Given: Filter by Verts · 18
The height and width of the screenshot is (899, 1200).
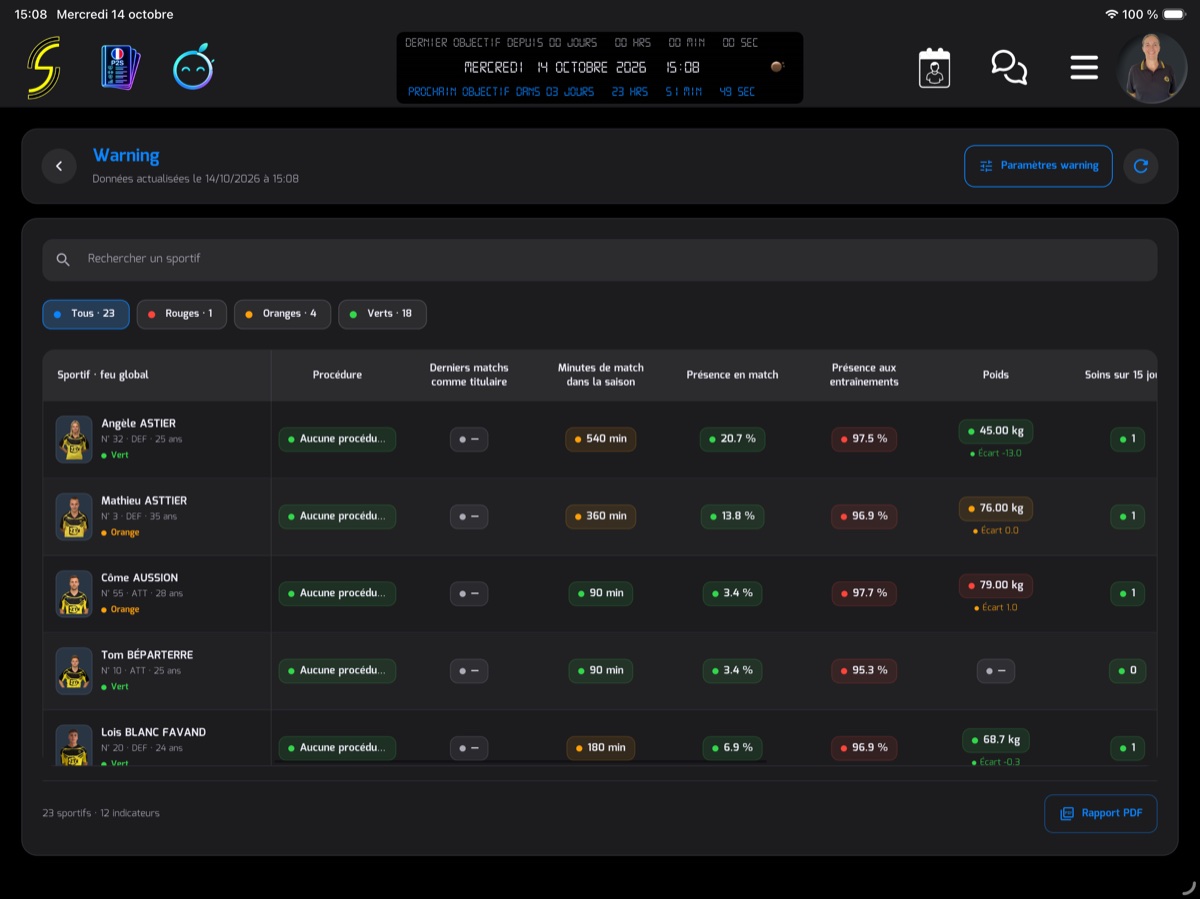Looking at the screenshot, I should pos(382,314).
